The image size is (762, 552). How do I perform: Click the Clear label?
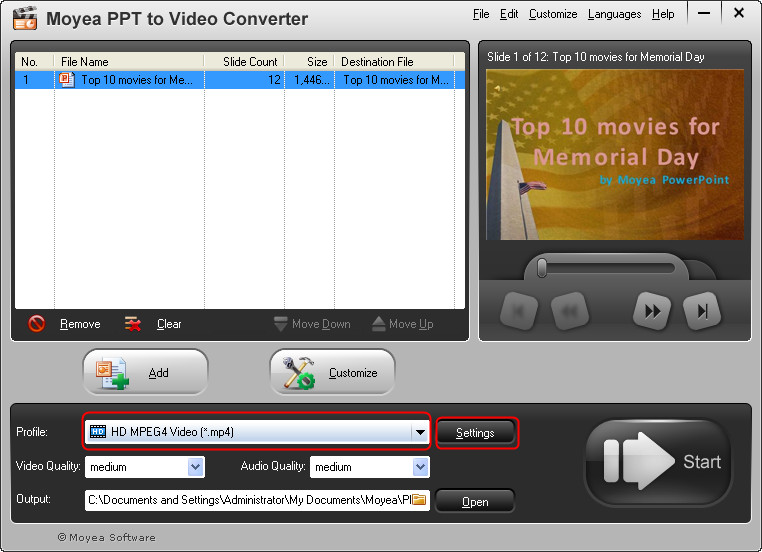169,324
